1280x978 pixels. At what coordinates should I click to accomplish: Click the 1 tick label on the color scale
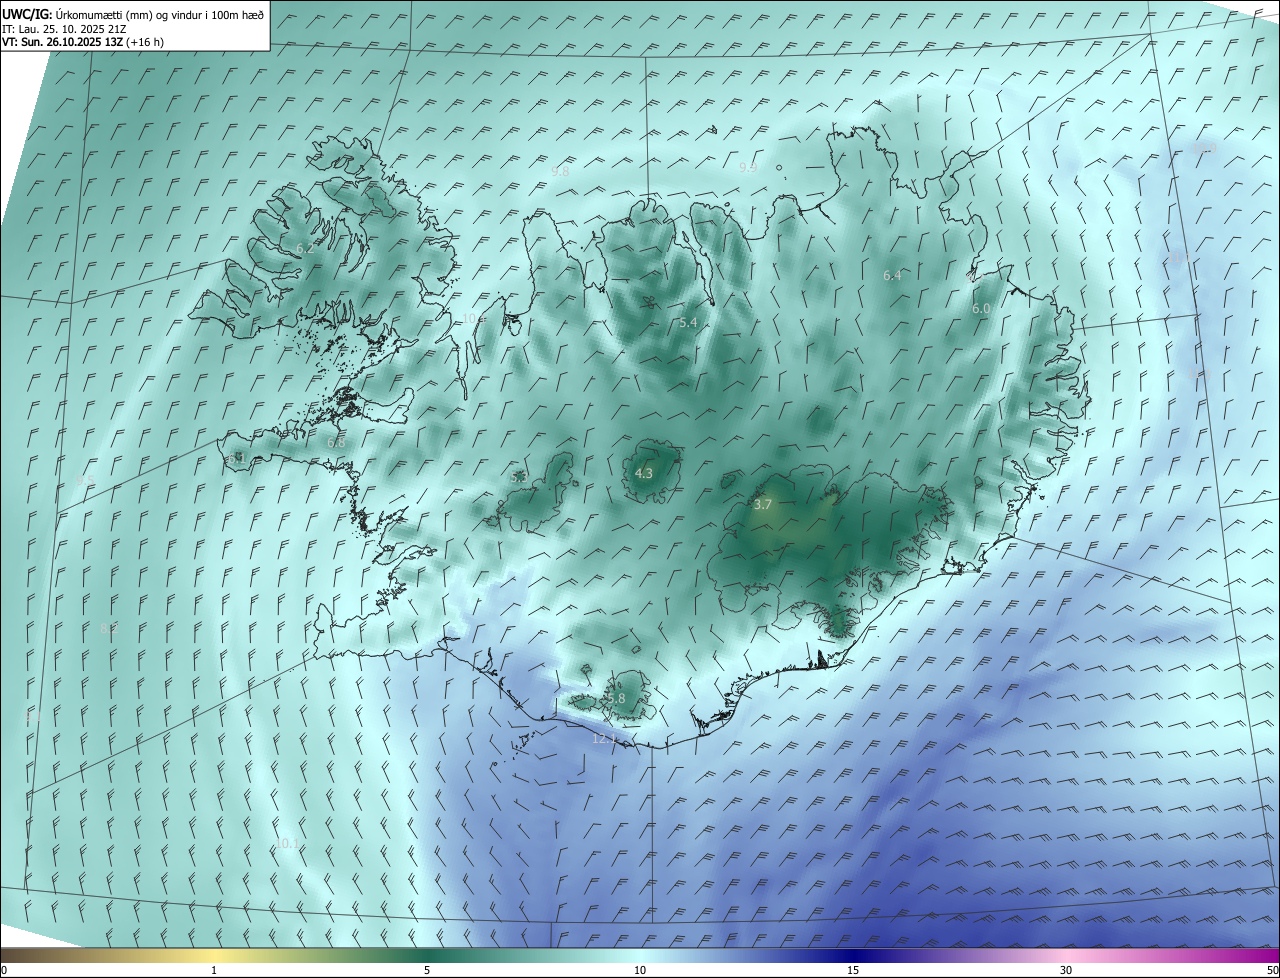[214, 970]
